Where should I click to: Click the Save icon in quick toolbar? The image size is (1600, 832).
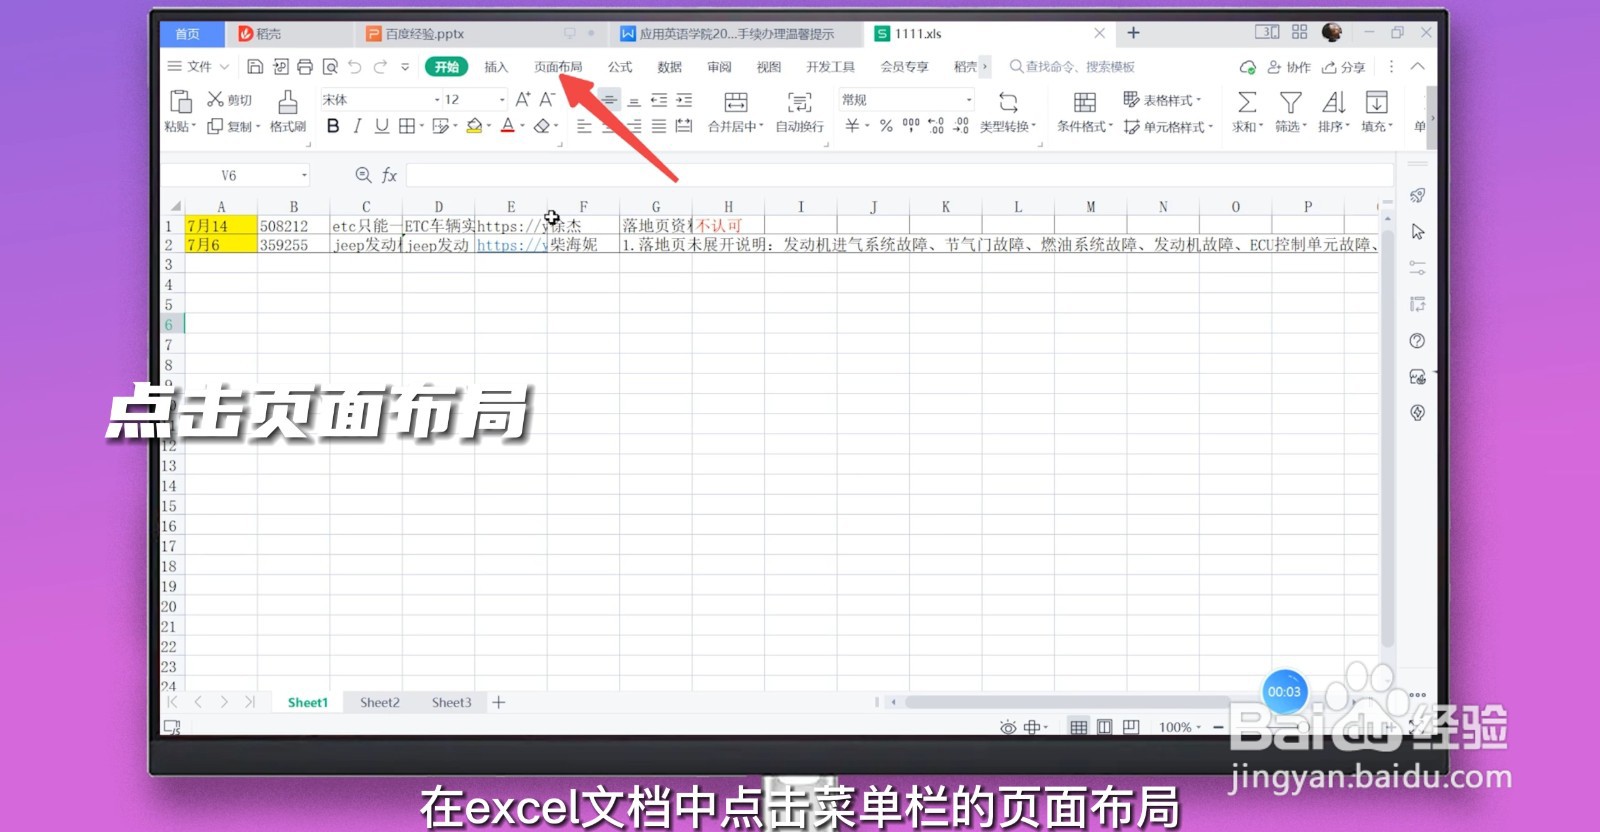pyautogui.click(x=255, y=67)
